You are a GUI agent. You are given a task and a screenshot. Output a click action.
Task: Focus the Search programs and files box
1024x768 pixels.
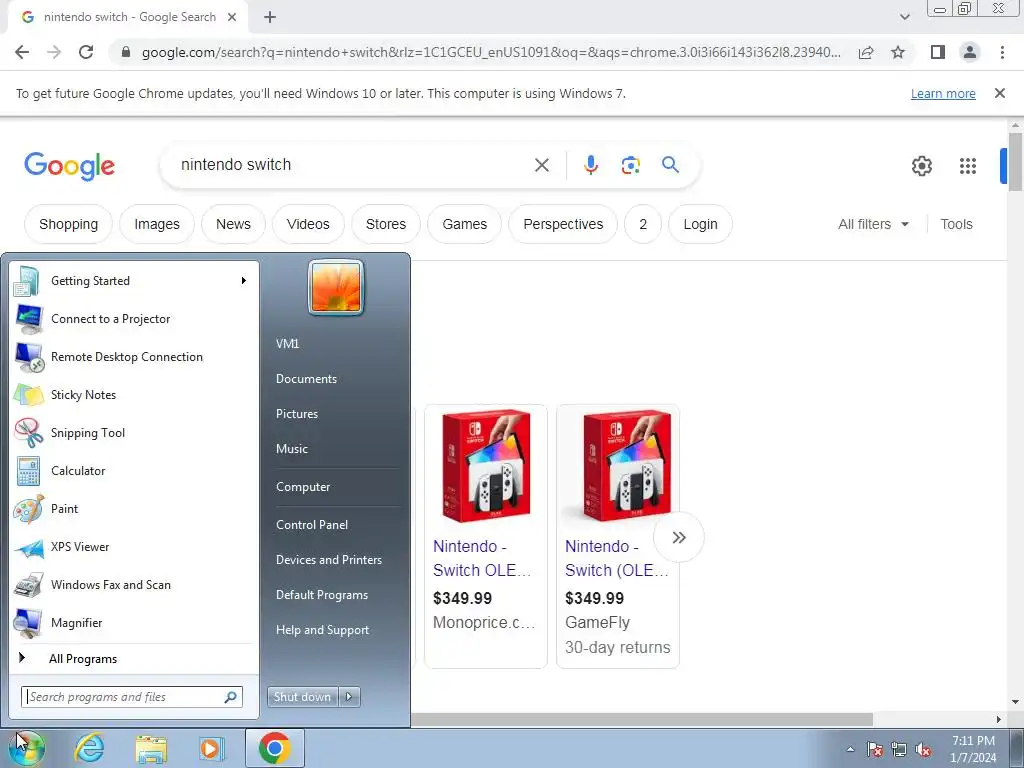coord(132,697)
